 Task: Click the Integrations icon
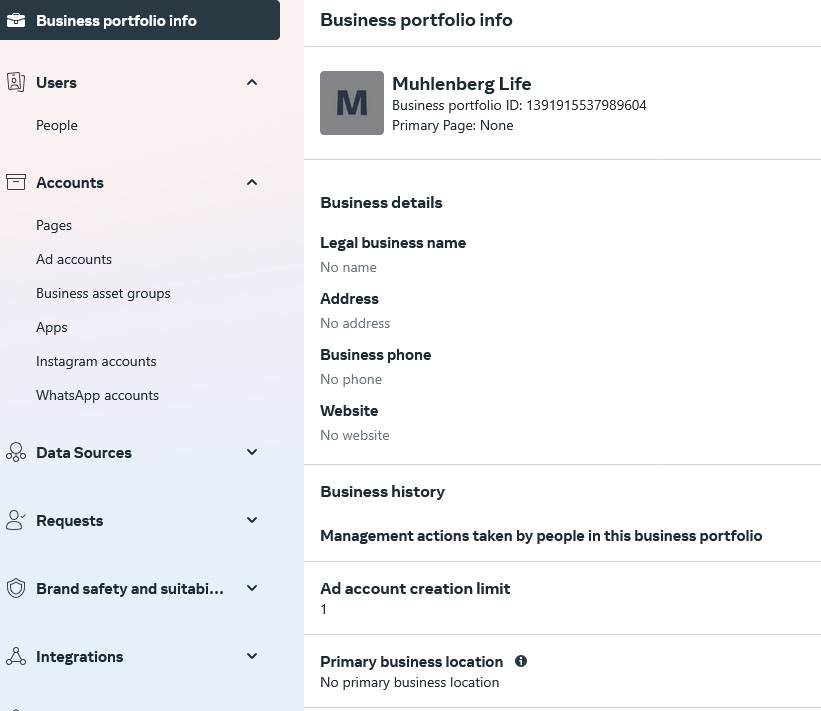pos(16,656)
